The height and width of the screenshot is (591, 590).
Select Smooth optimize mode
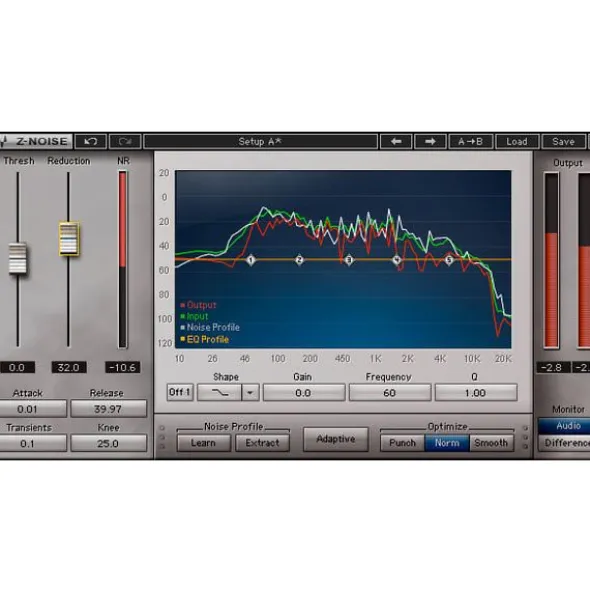pos(491,443)
